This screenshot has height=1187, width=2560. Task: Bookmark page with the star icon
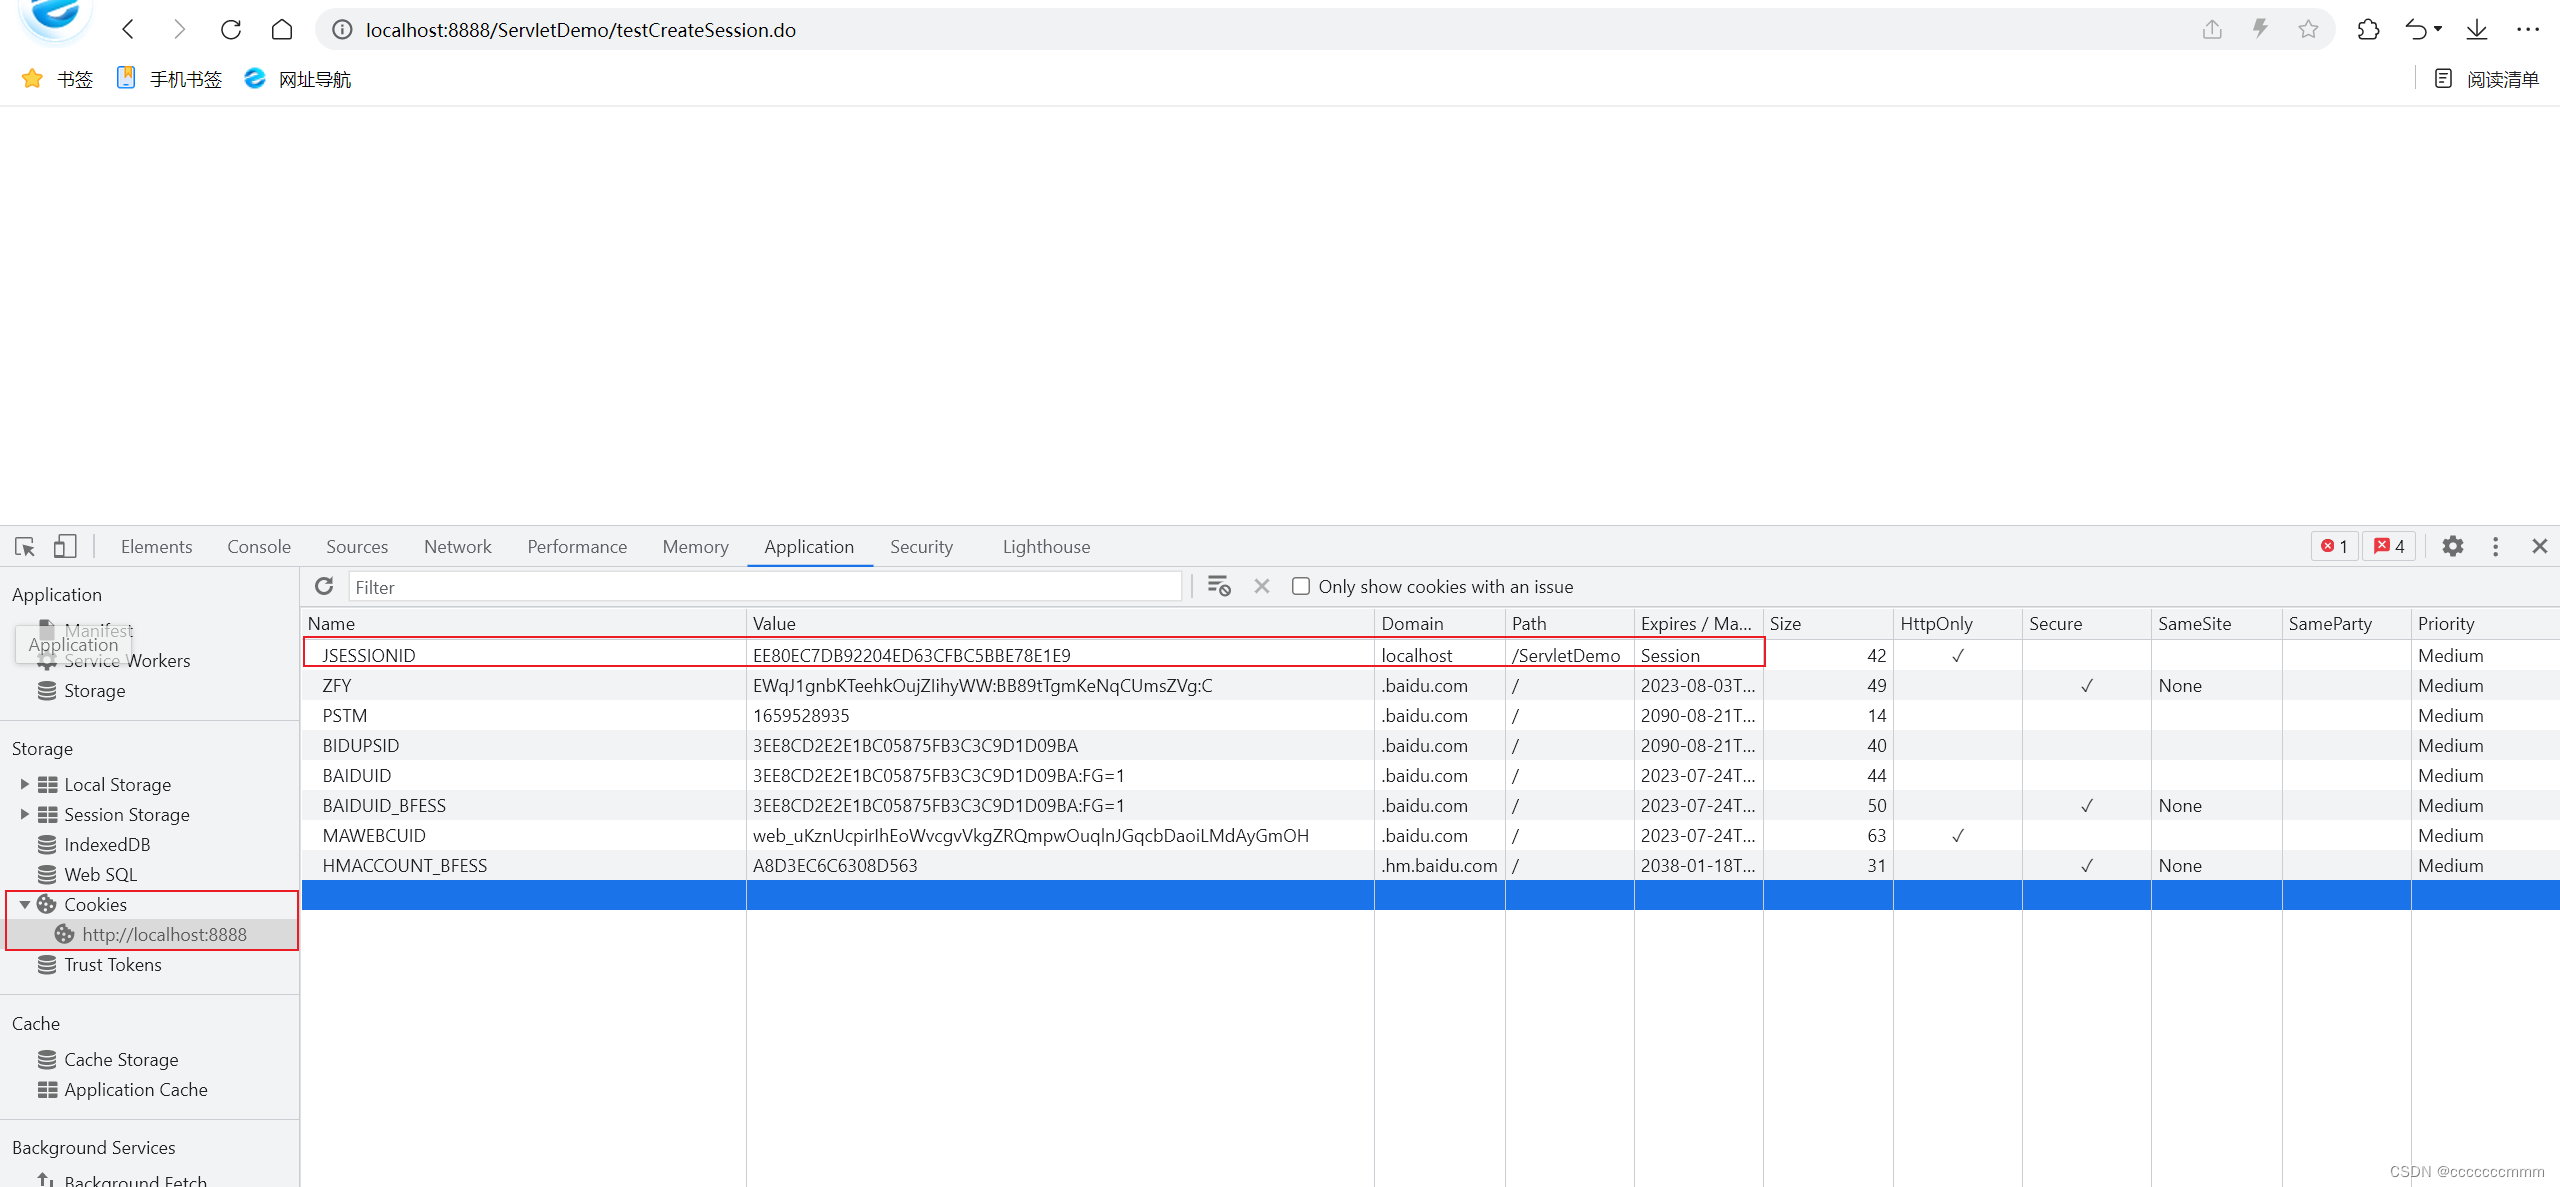coord(2308,30)
